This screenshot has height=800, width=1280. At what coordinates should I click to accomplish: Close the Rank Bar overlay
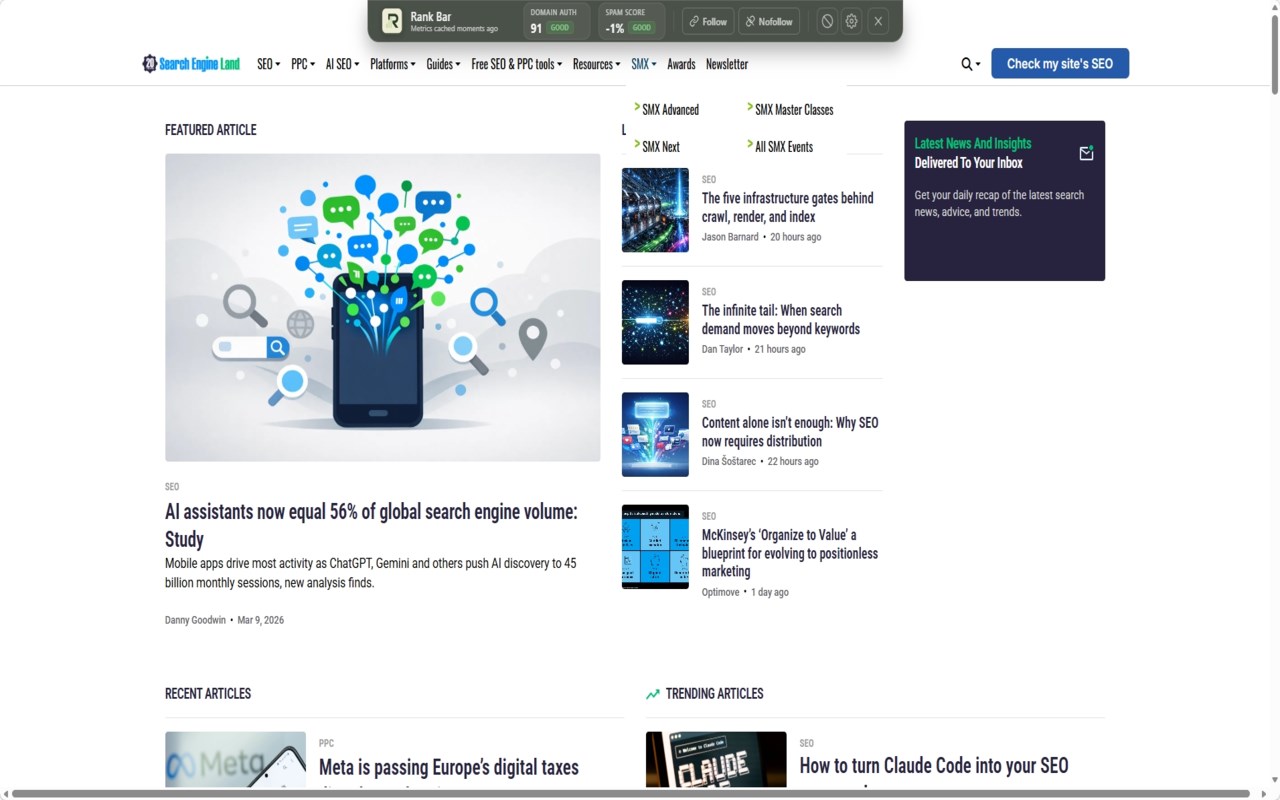coord(878,21)
